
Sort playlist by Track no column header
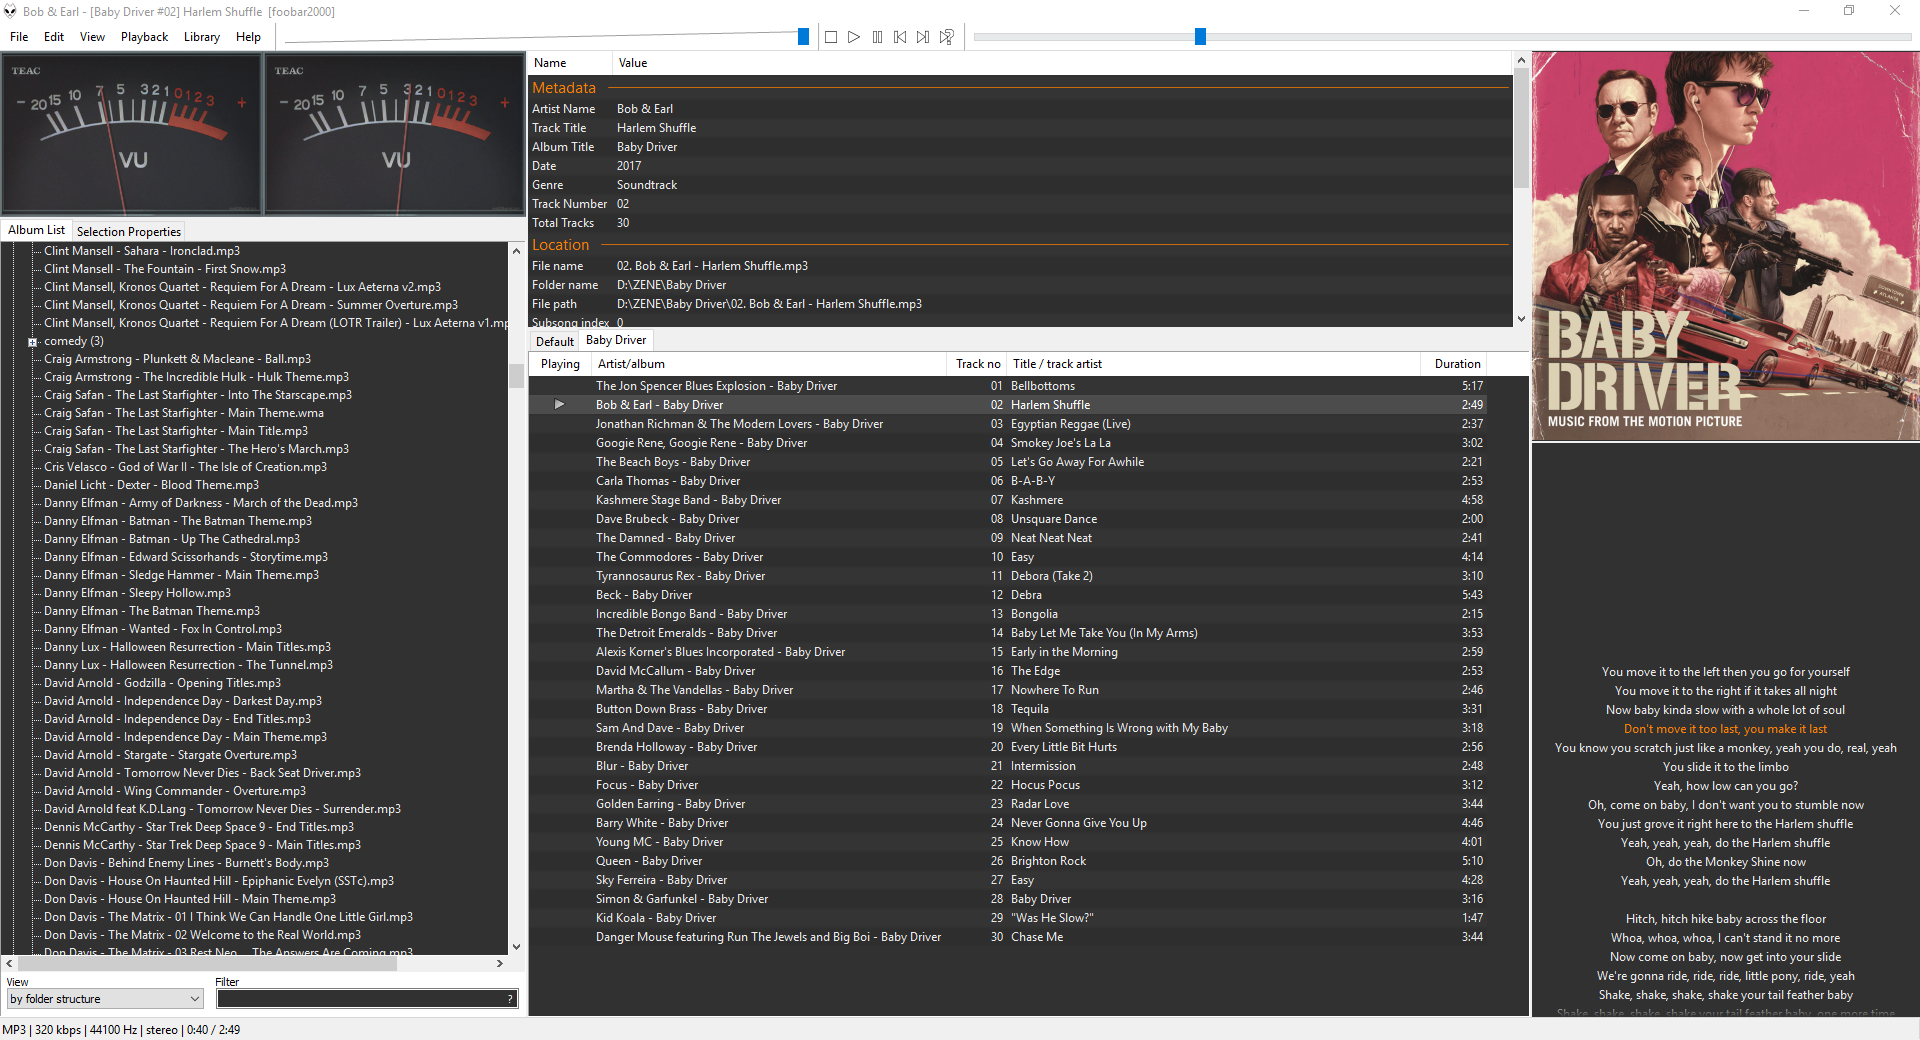(977, 364)
